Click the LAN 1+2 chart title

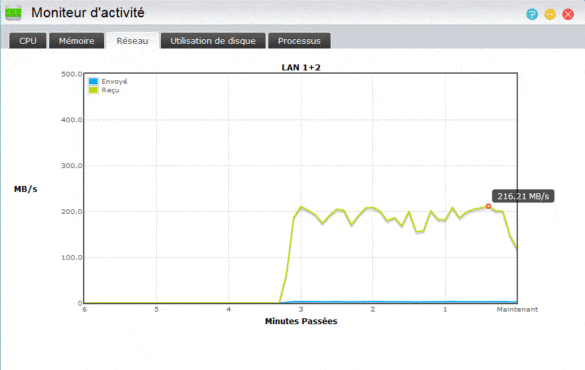(x=301, y=68)
